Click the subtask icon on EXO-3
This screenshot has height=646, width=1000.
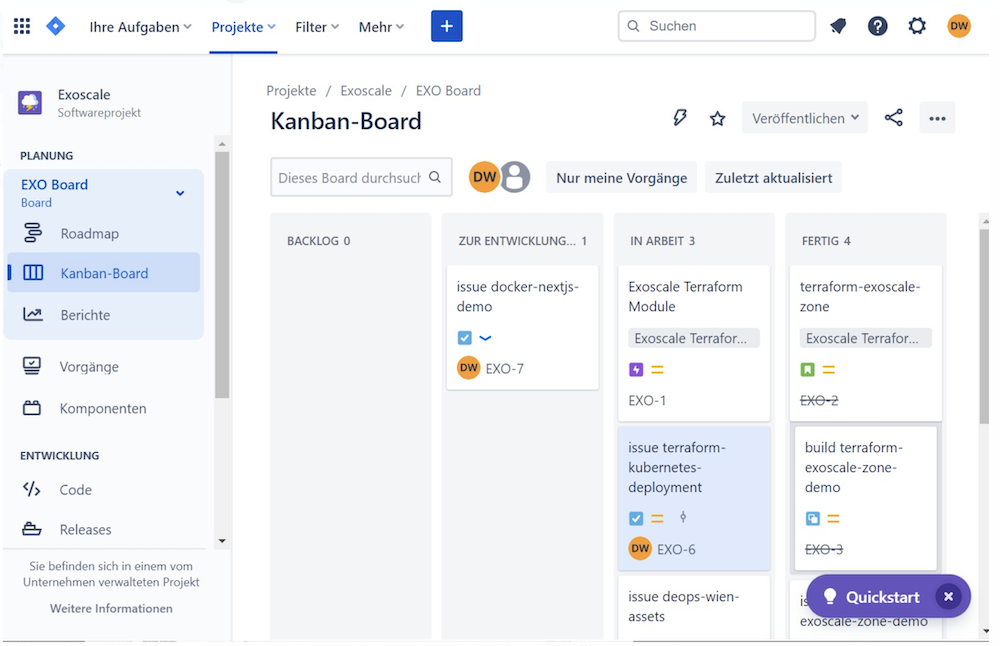point(812,518)
